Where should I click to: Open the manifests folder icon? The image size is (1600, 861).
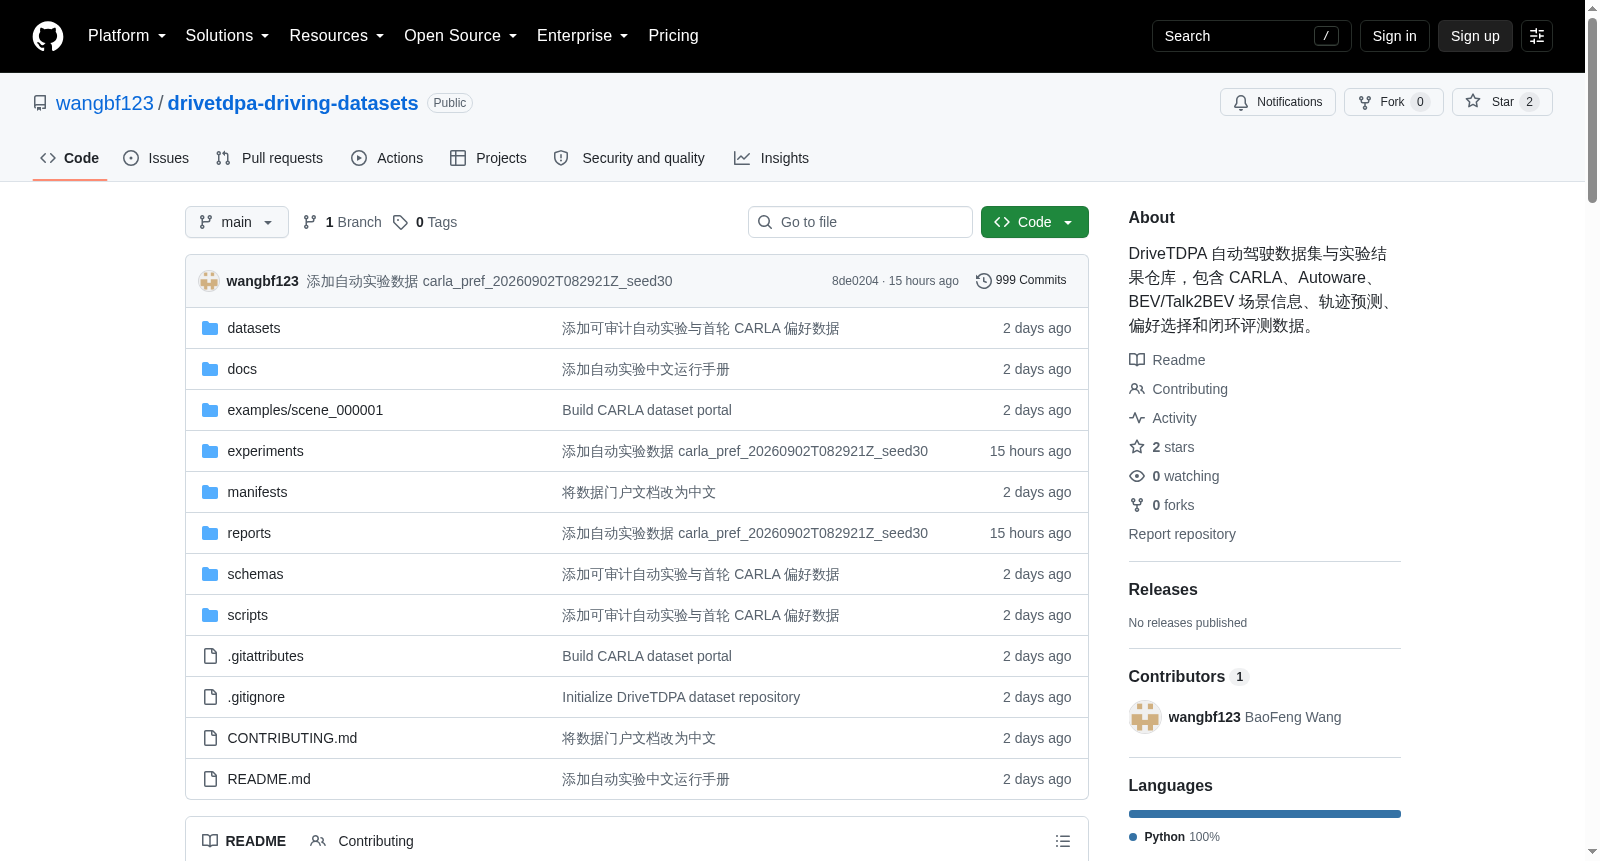[x=210, y=492]
